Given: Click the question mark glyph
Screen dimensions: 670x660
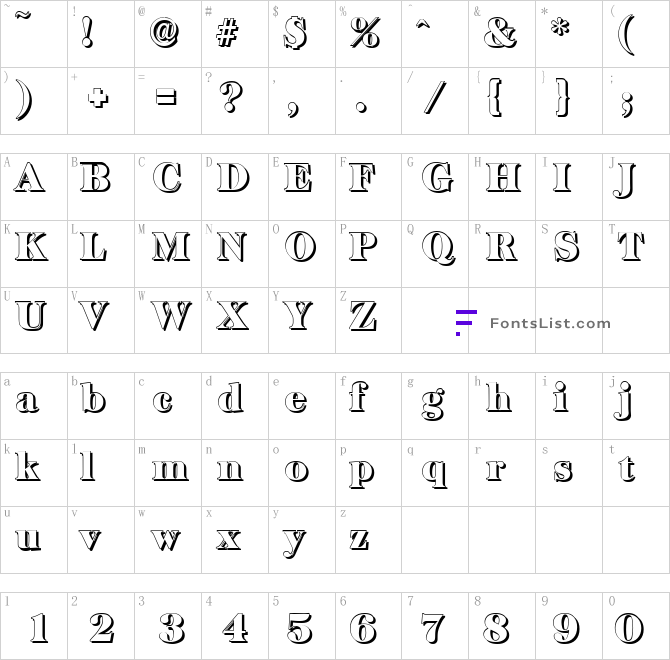Looking at the screenshot, I should tap(231, 97).
